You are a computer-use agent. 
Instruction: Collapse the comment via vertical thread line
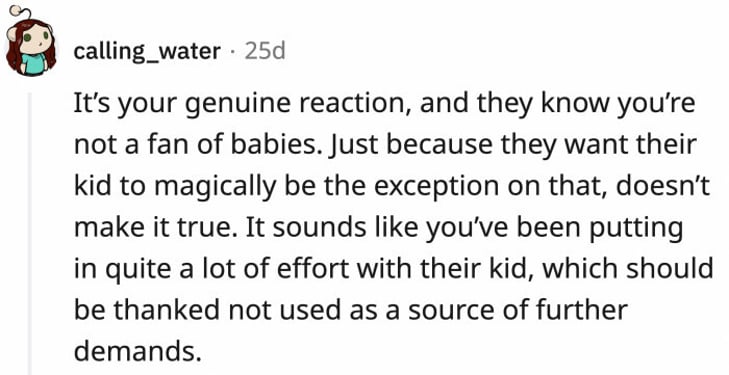[30, 233]
